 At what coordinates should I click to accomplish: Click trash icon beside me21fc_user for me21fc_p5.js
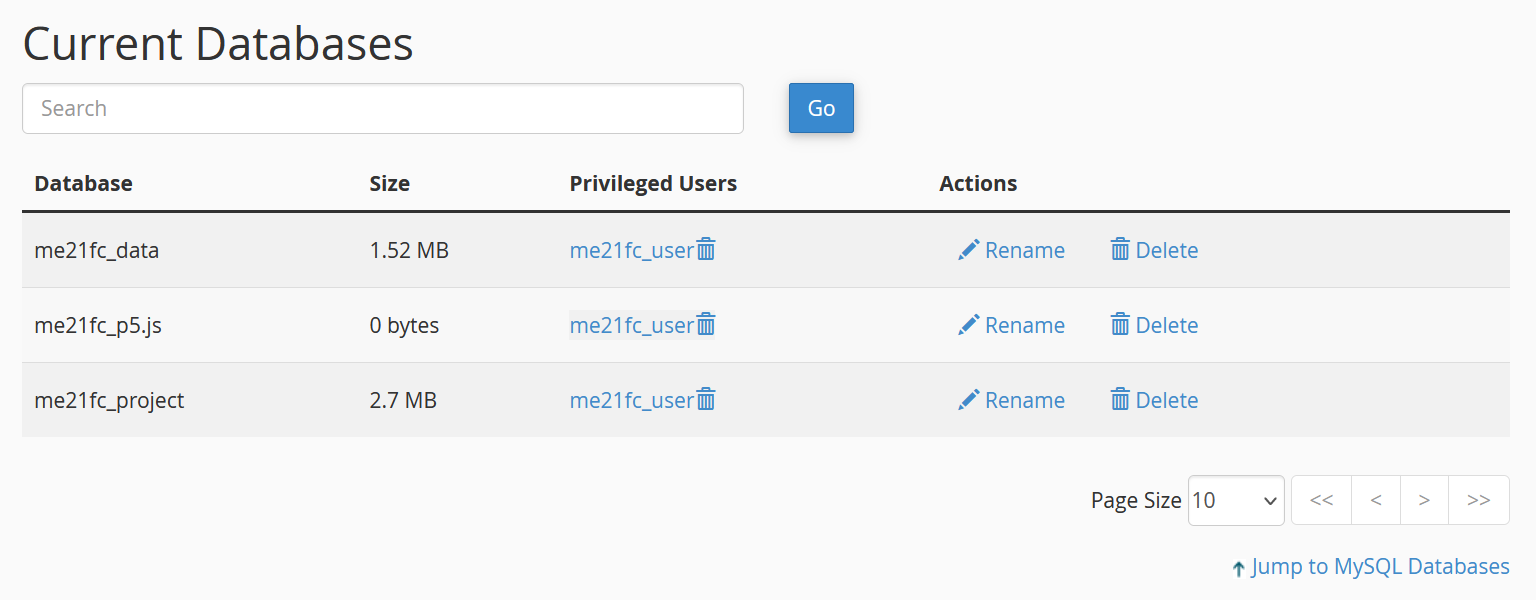click(706, 325)
